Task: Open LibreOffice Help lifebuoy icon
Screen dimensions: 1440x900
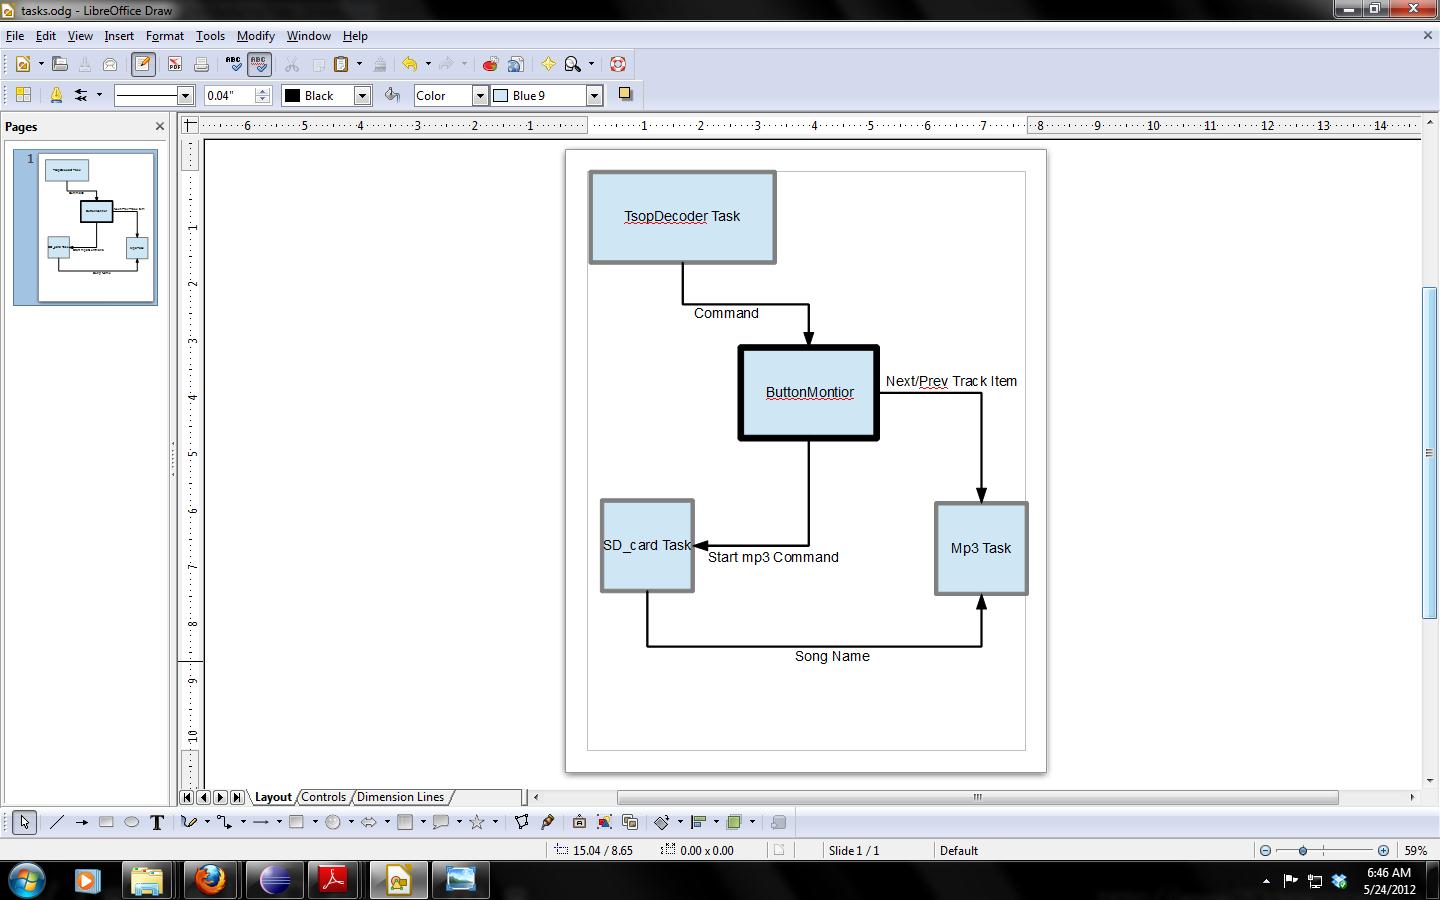Action: pos(618,64)
